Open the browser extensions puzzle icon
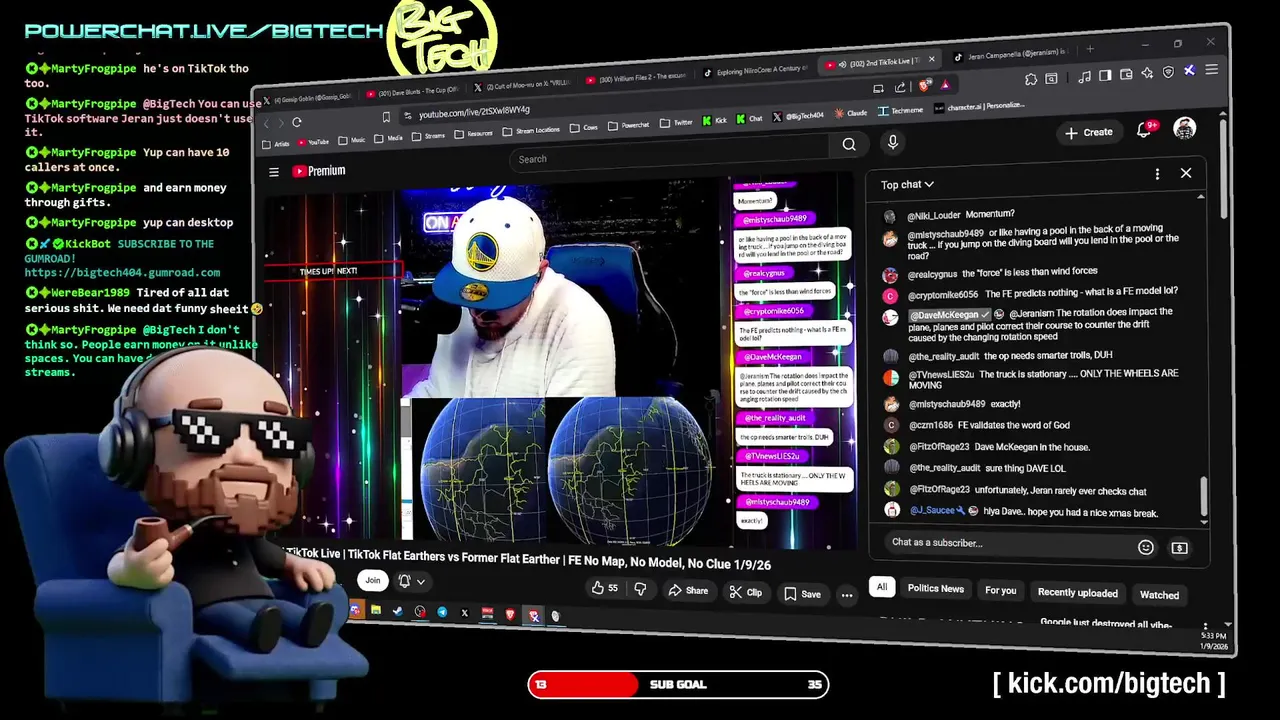The width and height of the screenshot is (1280, 720). 1031,79
